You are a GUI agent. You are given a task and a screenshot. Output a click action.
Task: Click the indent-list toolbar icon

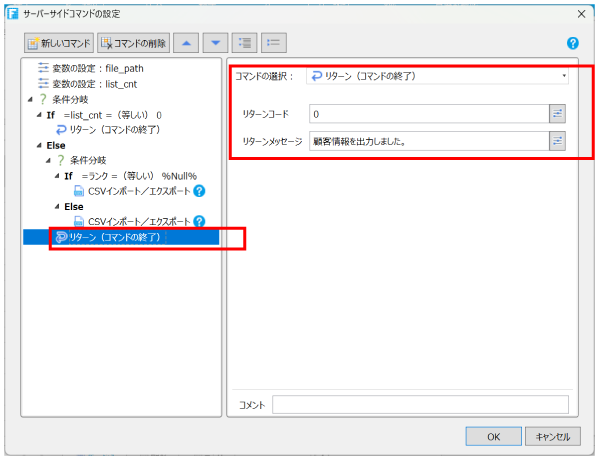tap(245, 43)
